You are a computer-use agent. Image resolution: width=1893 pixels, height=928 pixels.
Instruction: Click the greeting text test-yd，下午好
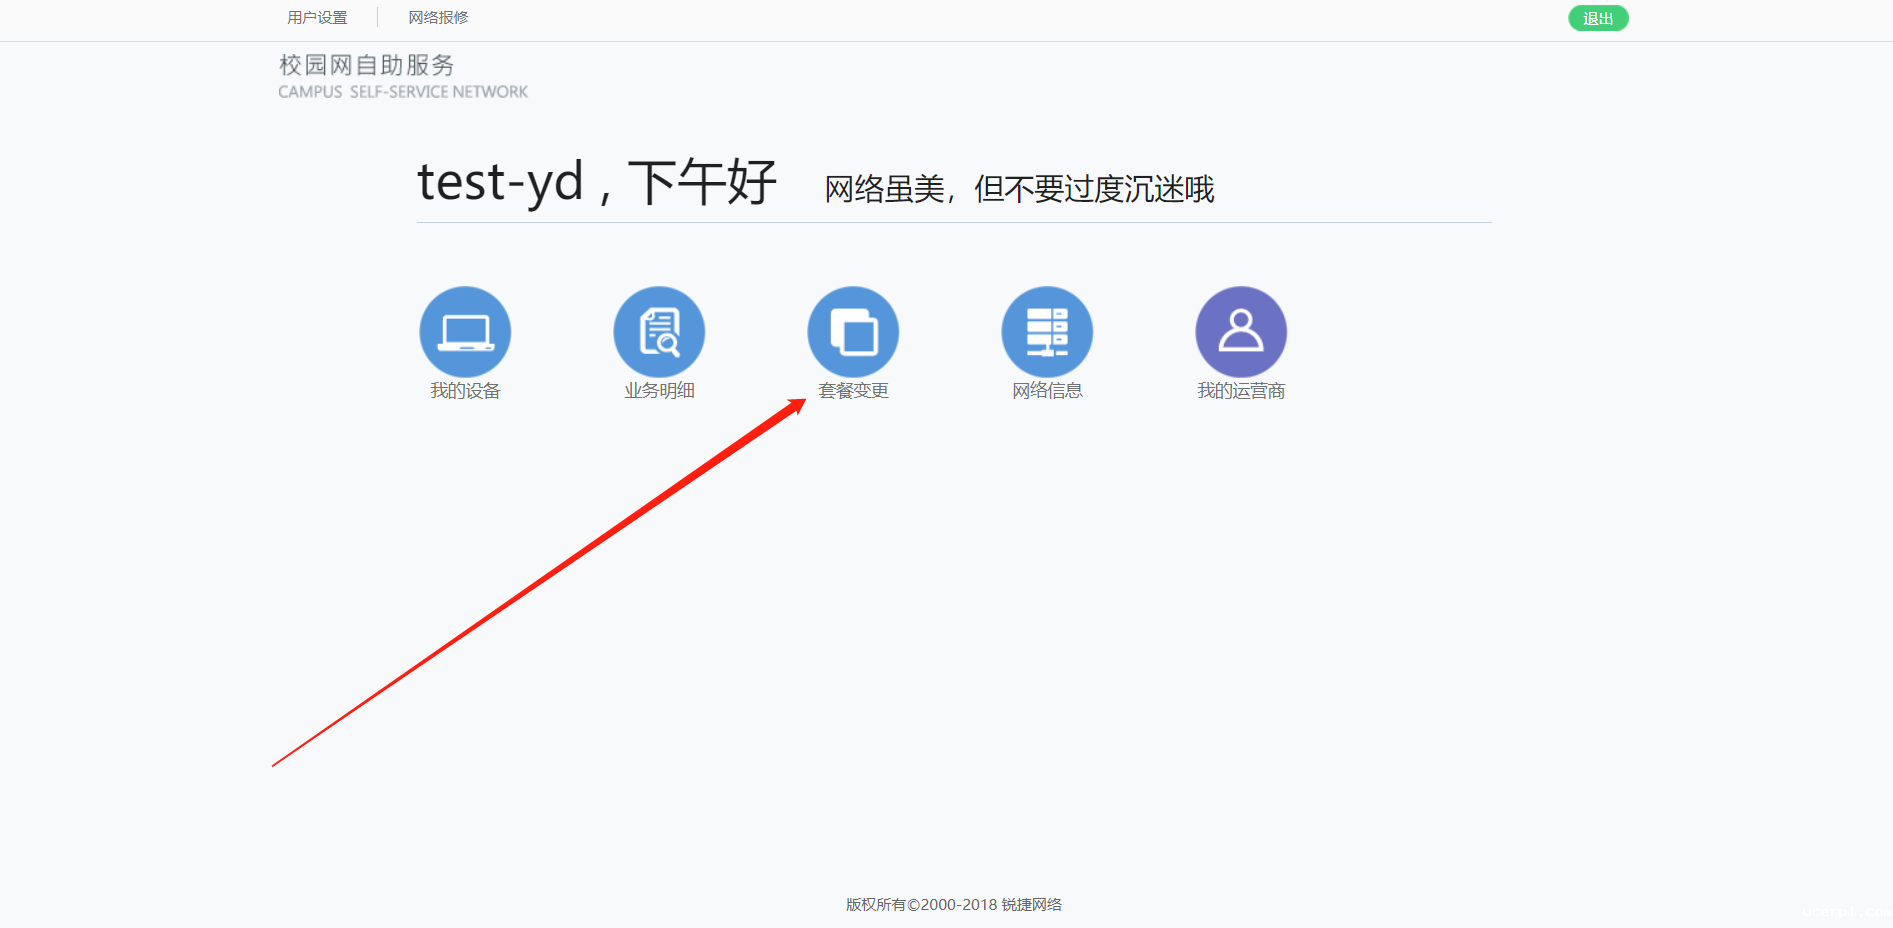[597, 183]
